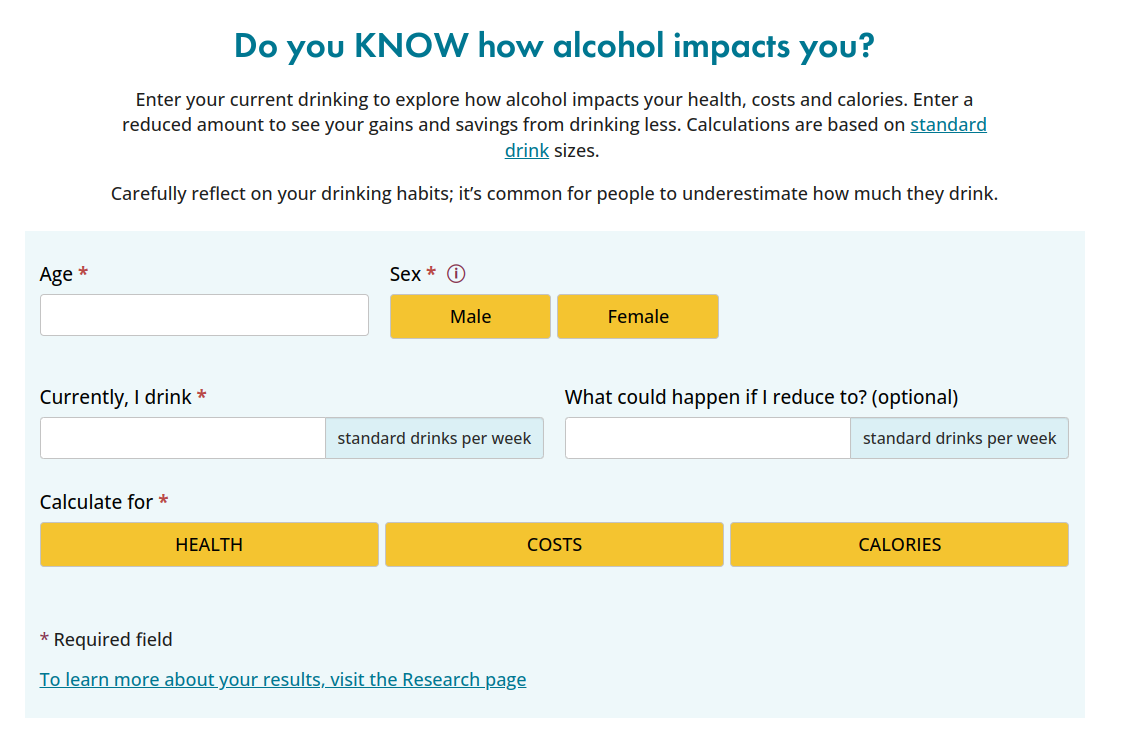Choose HEALTH under Calculate for
Image resolution: width=1133 pixels, height=731 pixels.
tap(209, 545)
